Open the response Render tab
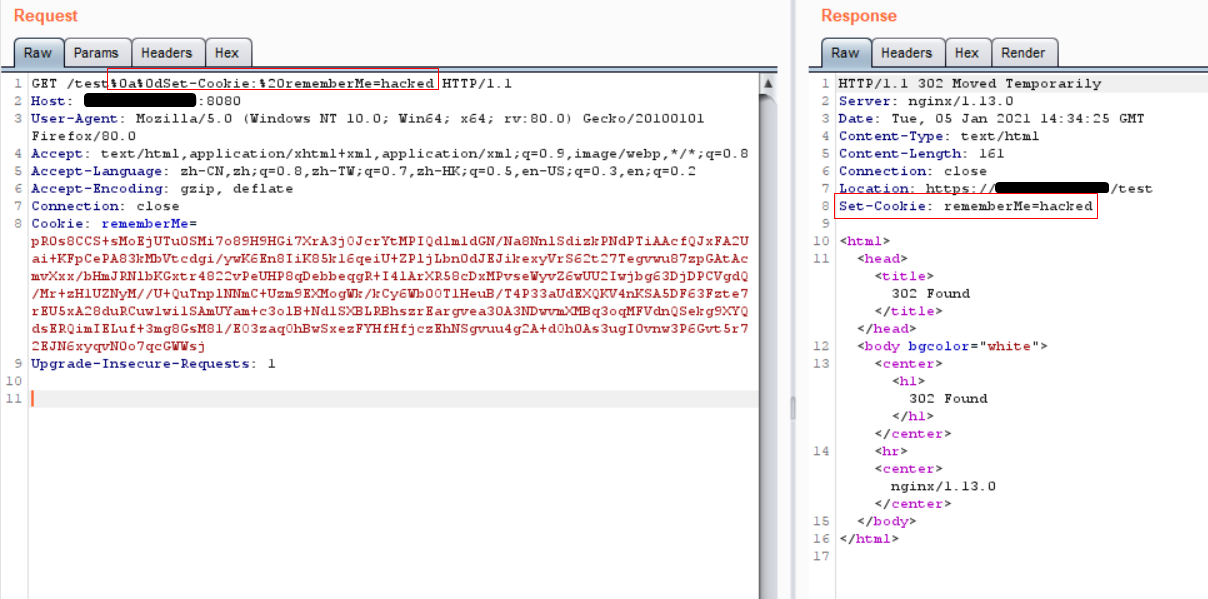This screenshot has width=1208, height=599. 1022,53
